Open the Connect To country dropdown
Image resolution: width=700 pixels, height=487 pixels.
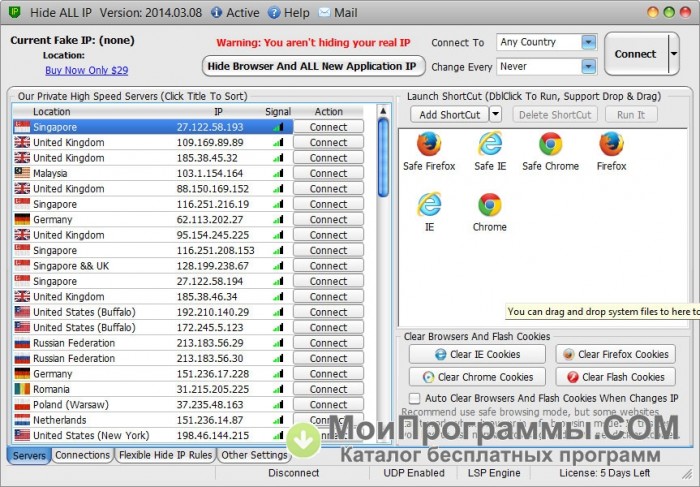[588, 42]
